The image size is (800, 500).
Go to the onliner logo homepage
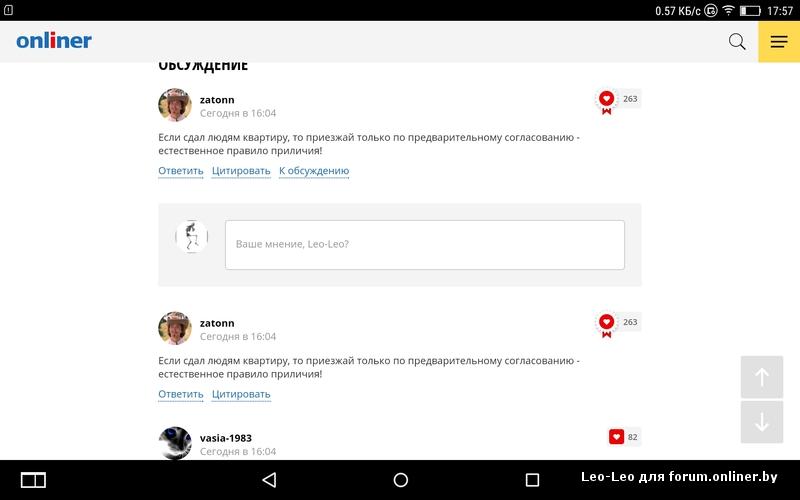(x=54, y=40)
